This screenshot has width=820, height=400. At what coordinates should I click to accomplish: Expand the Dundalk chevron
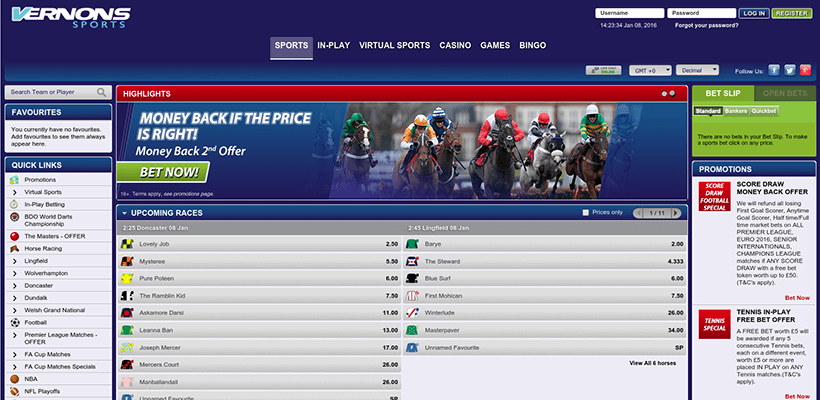15,298
